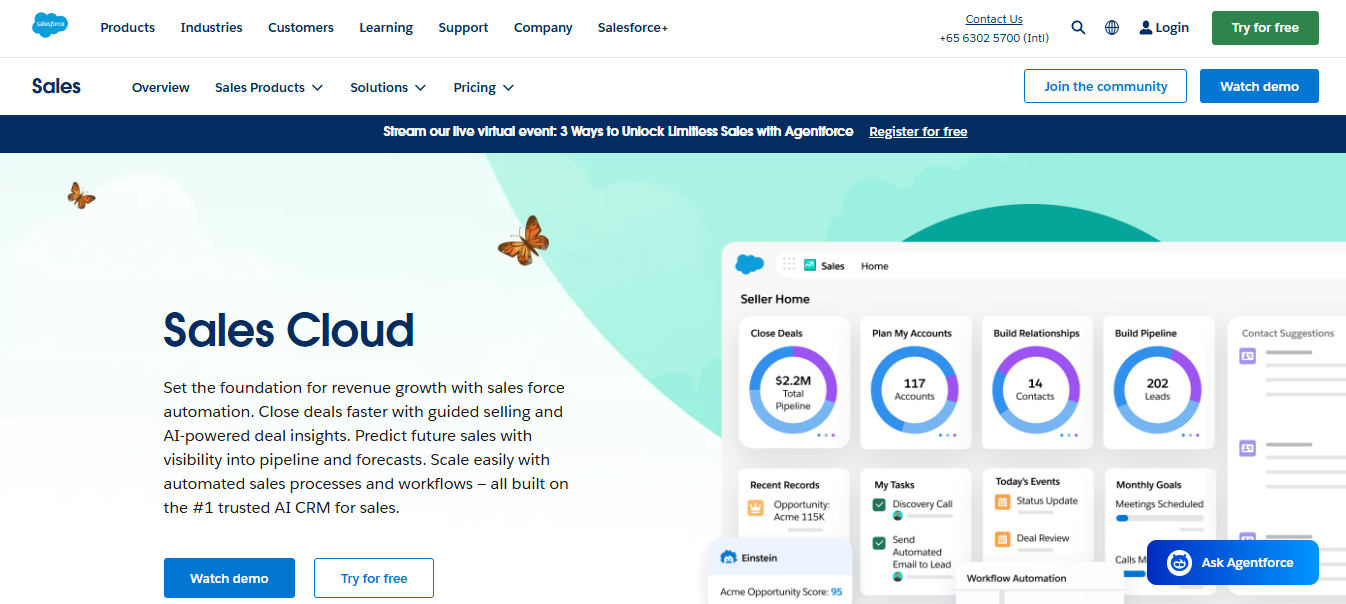
Task: Expand the Sales Products dropdown
Action: [269, 88]
